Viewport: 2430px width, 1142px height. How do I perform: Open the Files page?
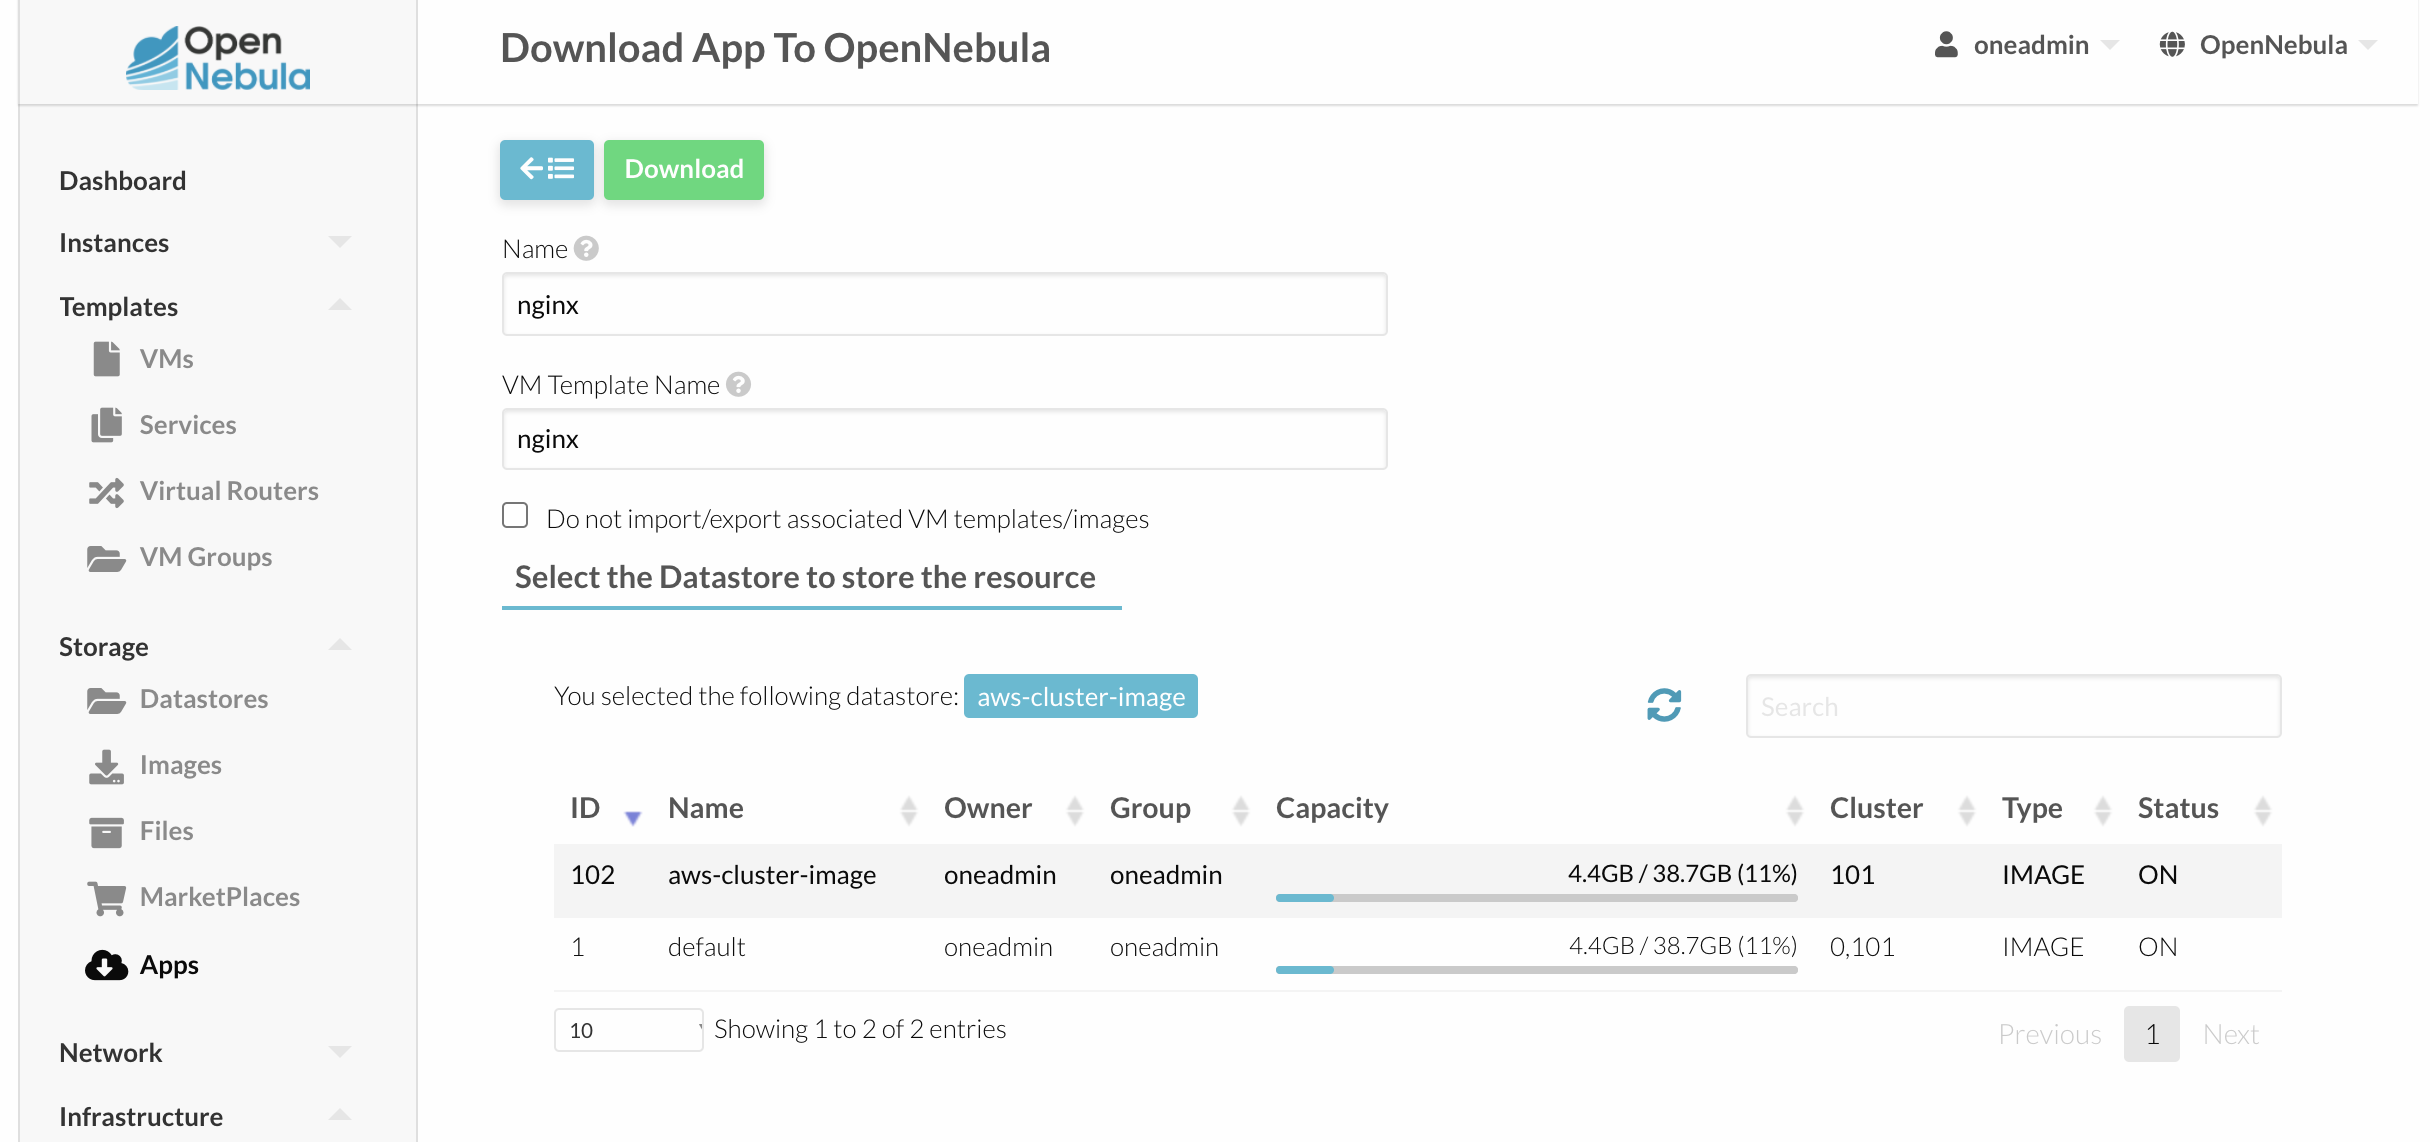[166, 831]
